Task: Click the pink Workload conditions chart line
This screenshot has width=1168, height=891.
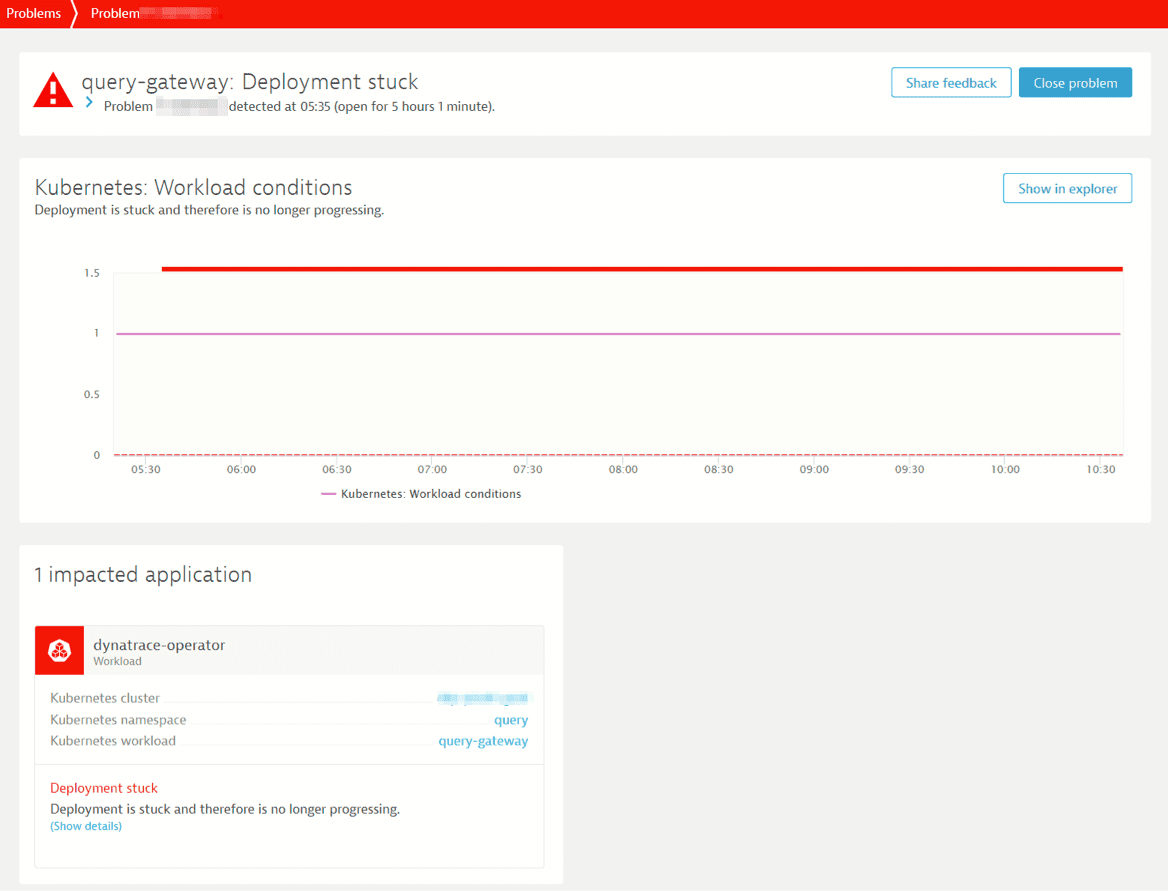Action: point(618,334)
